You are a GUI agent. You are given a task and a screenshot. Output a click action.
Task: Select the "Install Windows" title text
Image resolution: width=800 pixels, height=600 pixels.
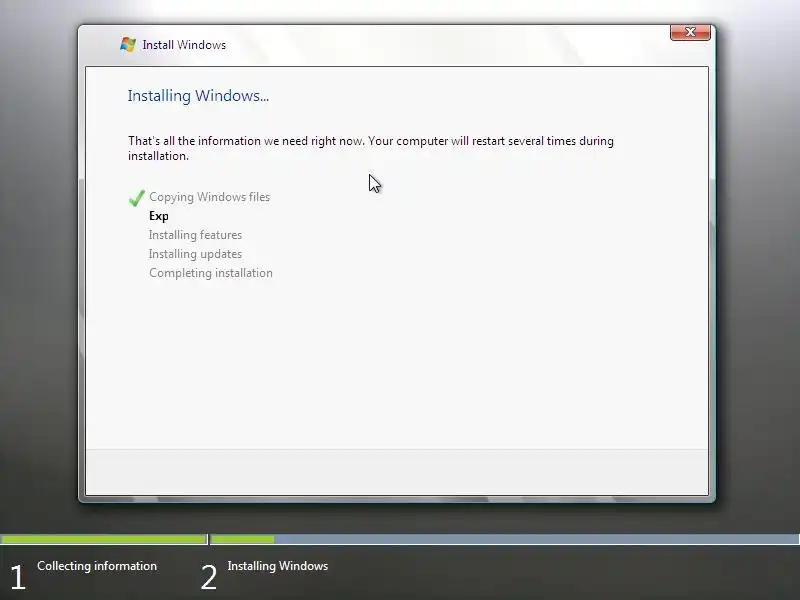coord(184,45)
